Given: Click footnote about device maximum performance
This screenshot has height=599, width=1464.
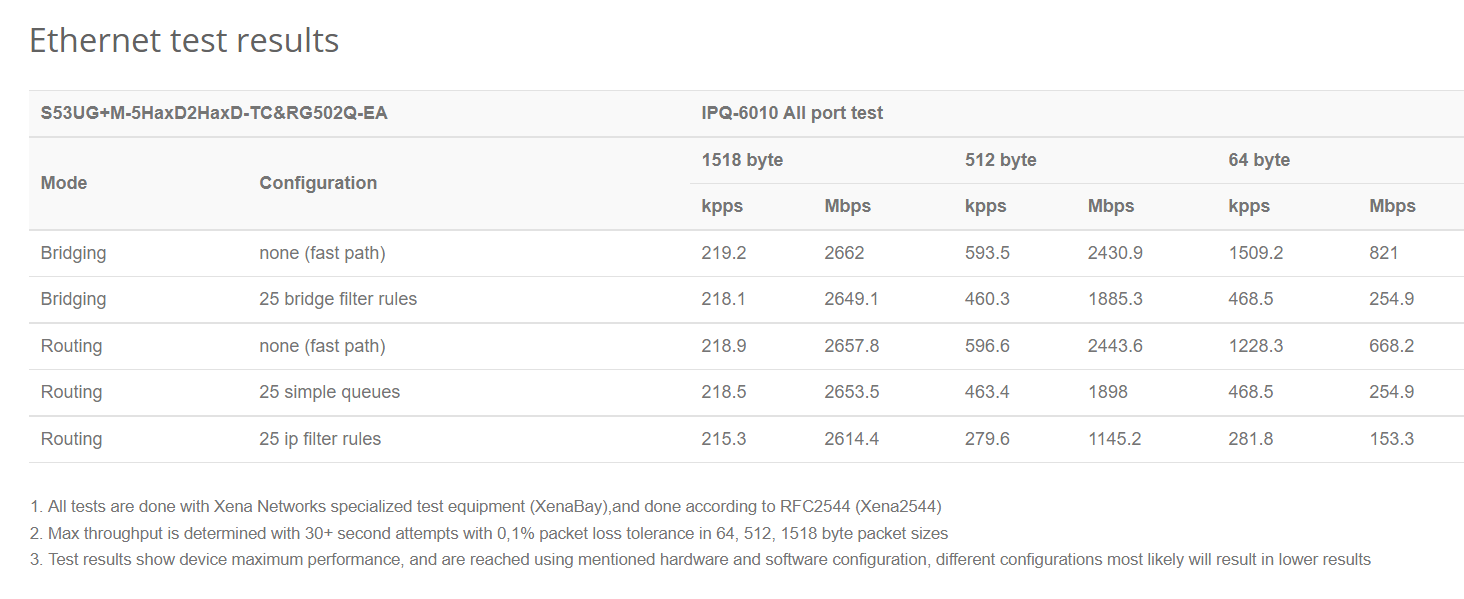Looking at the screenshot, I should click(x=700, y=559).
